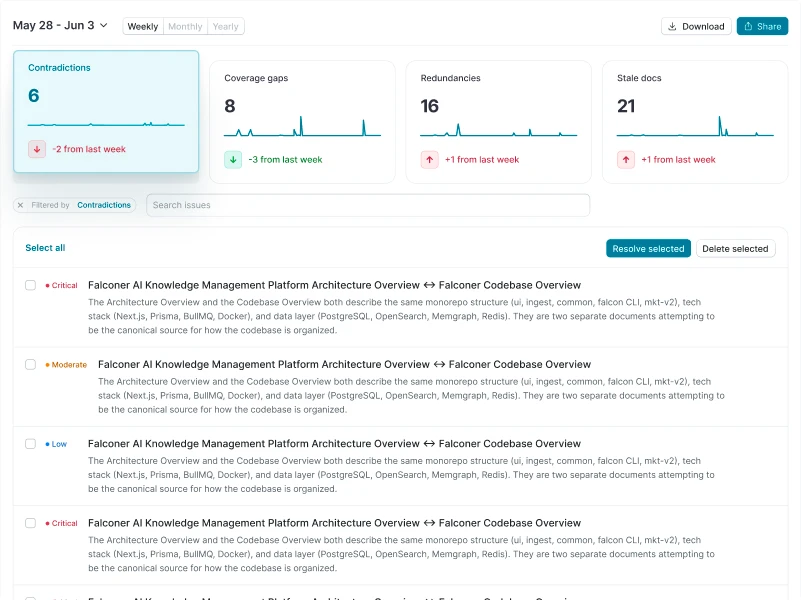
Task: Switch to the Yearly tab
Action: (225, 27)
